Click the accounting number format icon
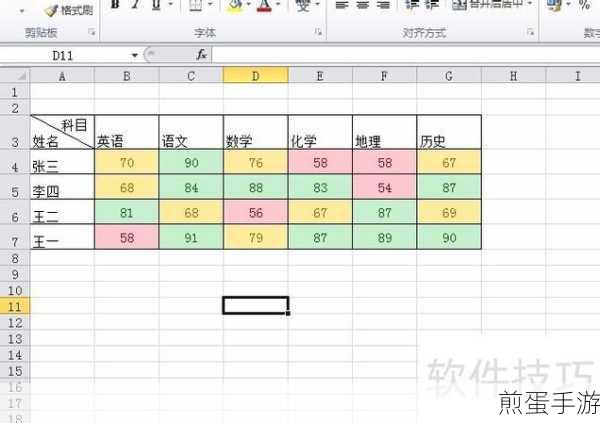600x423 pixels. click(x=555, y=5)
